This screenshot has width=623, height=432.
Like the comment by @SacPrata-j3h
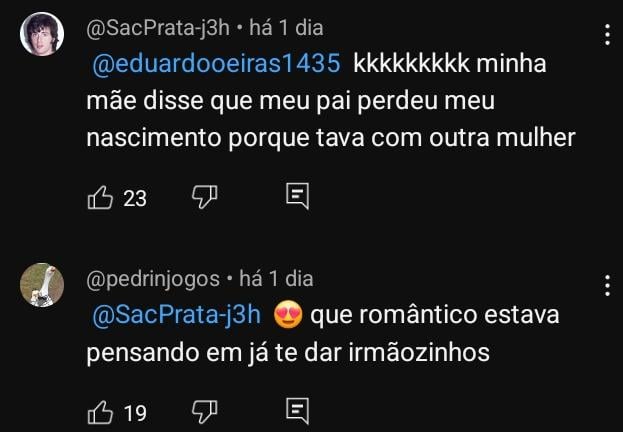tap(101, 198)
